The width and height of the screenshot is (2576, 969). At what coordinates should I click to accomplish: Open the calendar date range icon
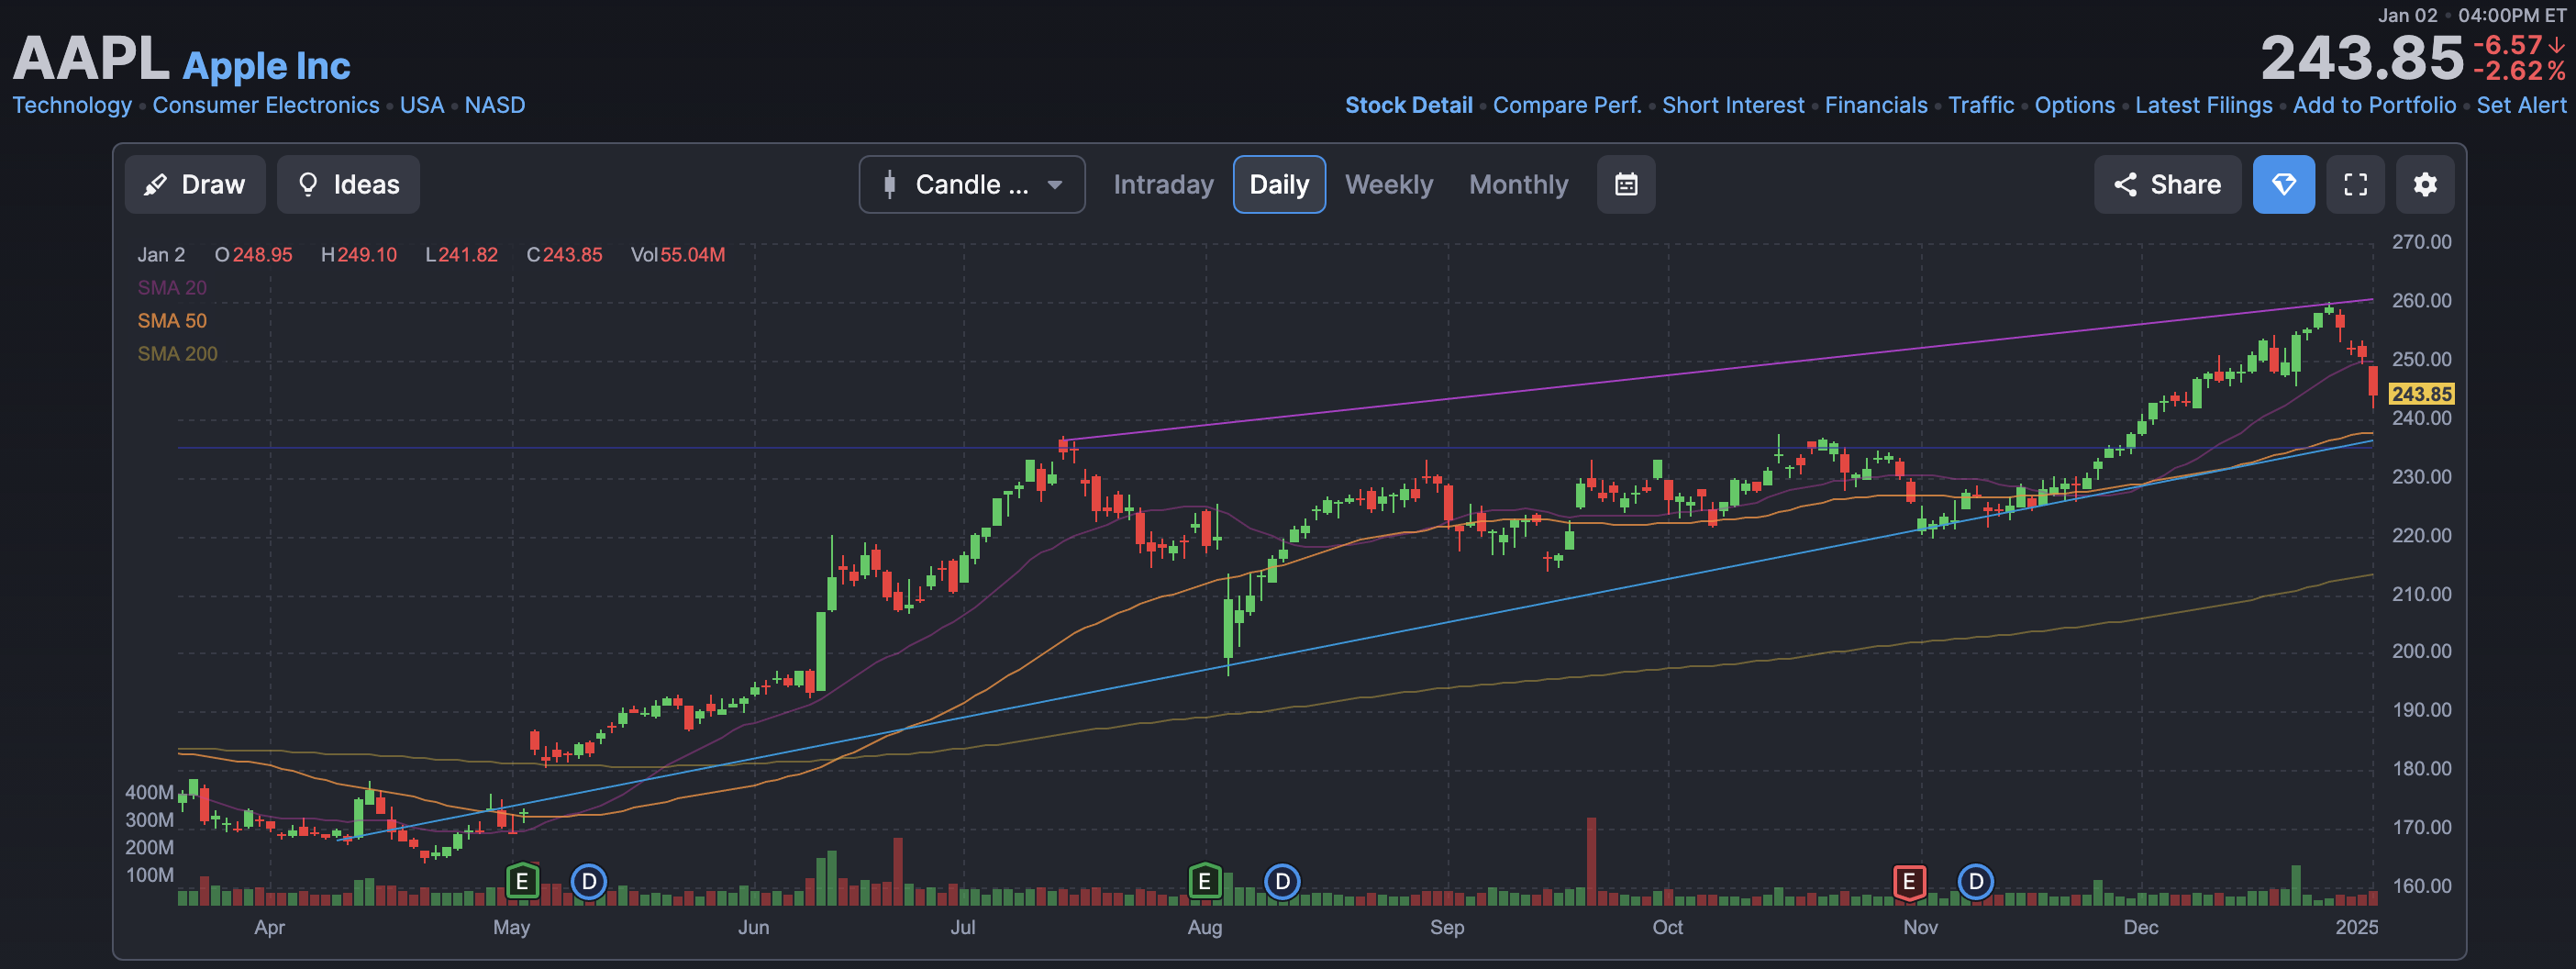point(1626,184)
